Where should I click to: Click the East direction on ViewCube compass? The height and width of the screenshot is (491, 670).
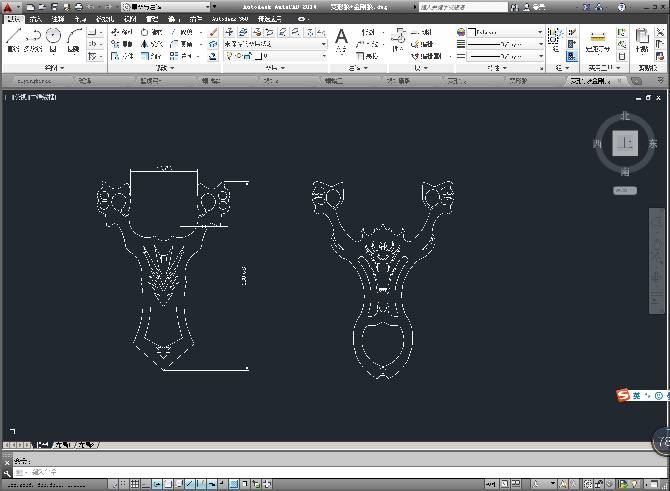tap(652, 144)
